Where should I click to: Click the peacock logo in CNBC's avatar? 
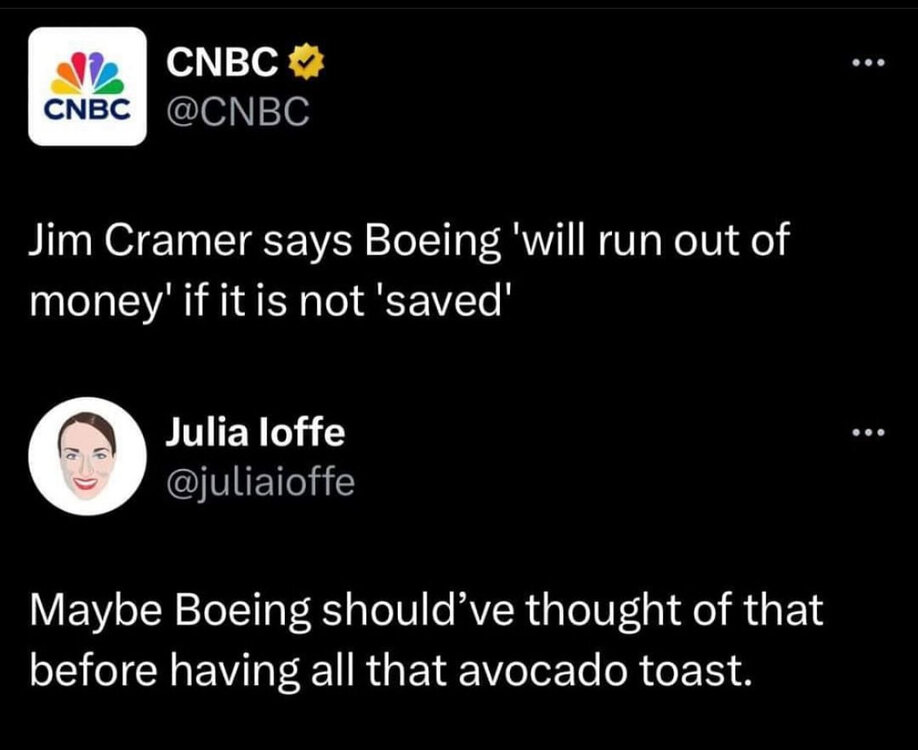(88, 71)
